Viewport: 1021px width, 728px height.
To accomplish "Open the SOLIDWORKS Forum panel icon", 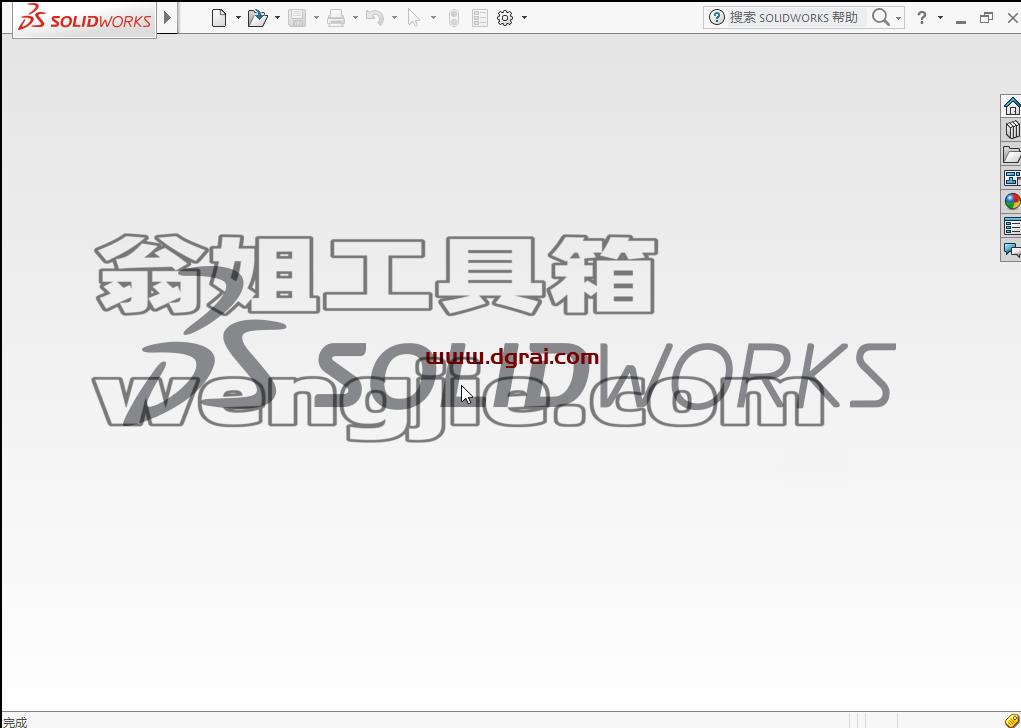I will click(1012, 249).
